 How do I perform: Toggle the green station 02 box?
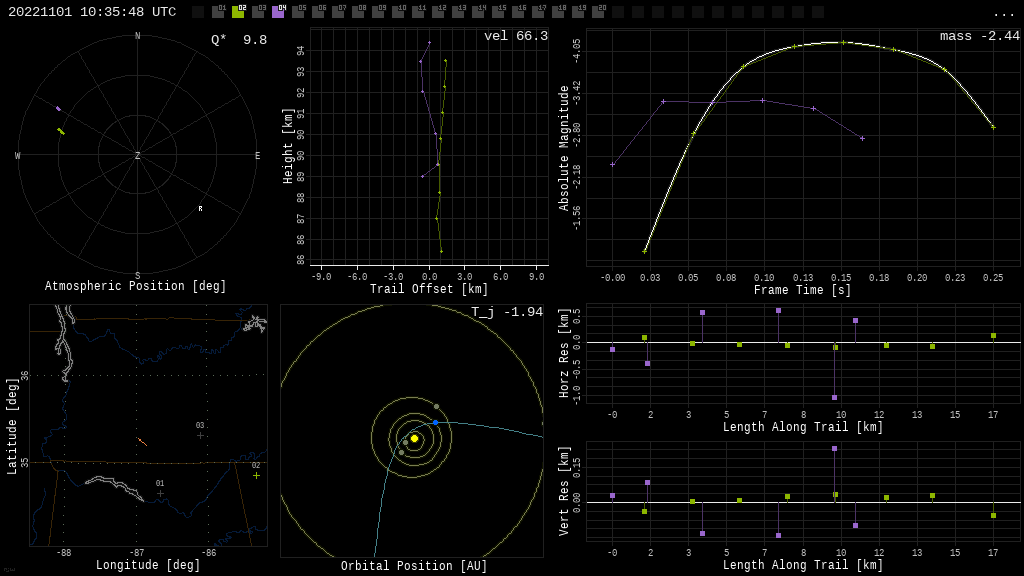tap(238, 12)
